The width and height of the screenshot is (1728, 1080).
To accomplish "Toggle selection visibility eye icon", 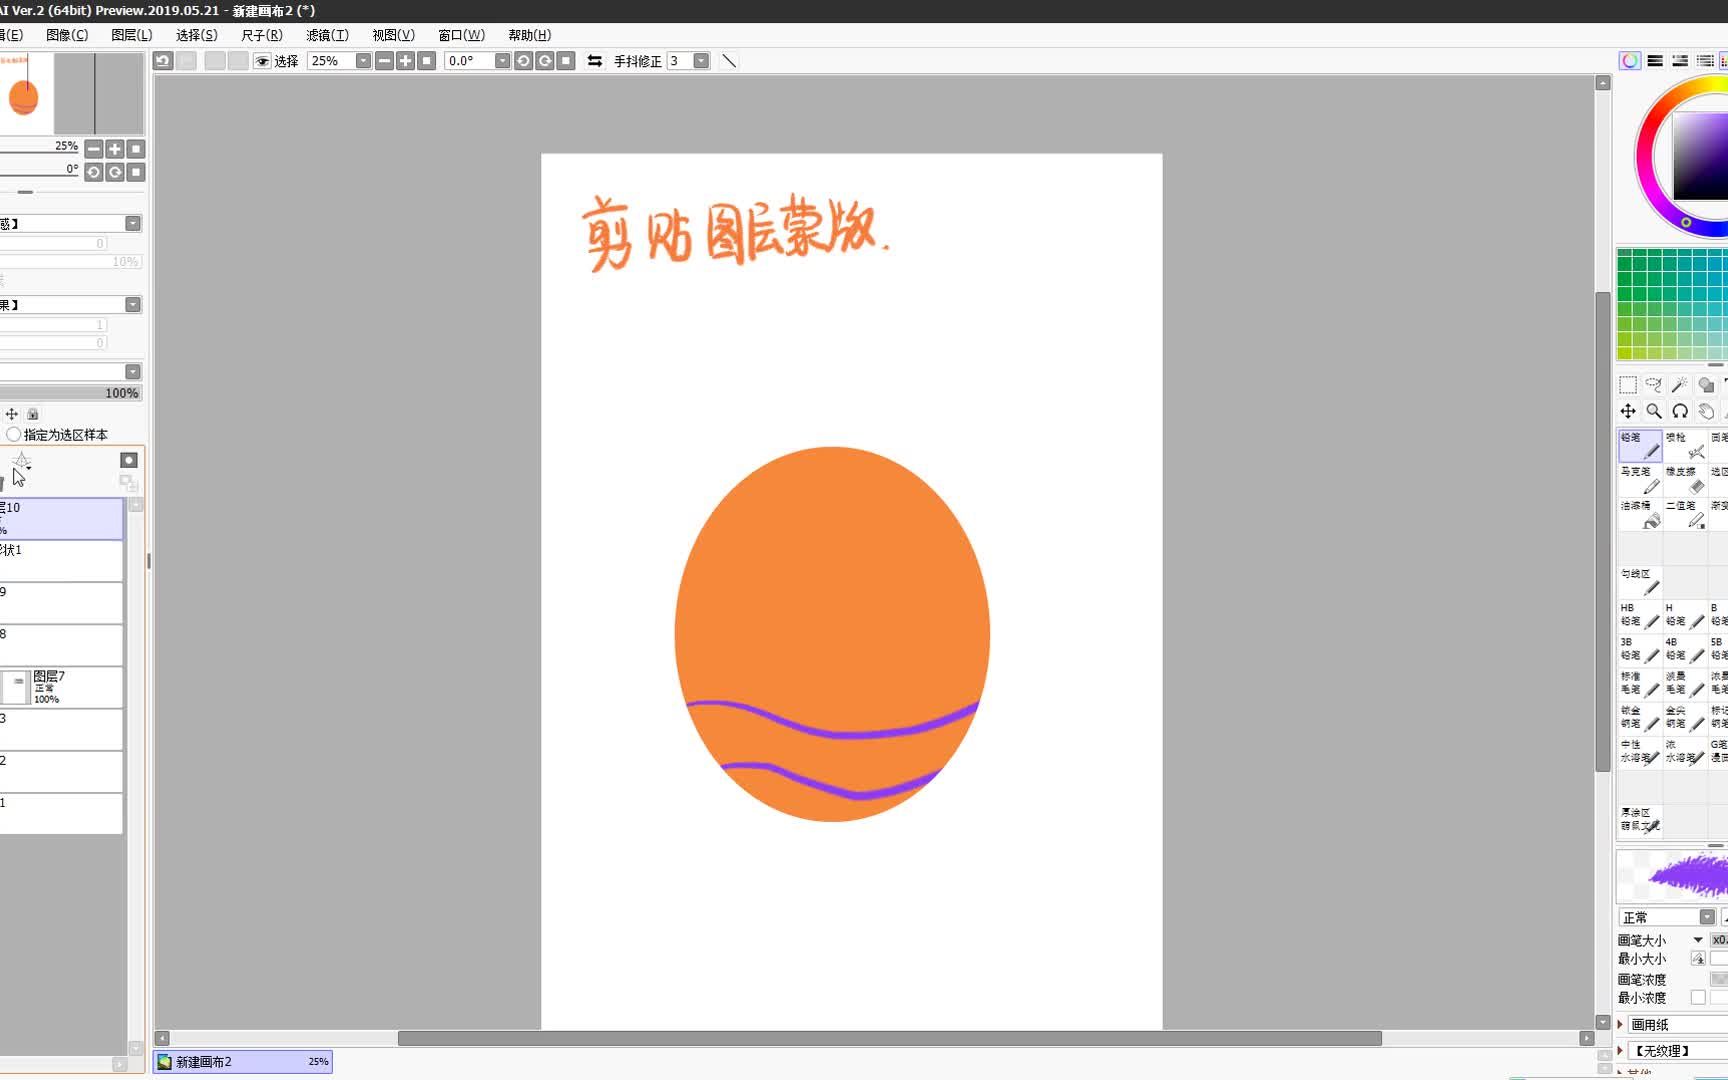I will (262, 61).
